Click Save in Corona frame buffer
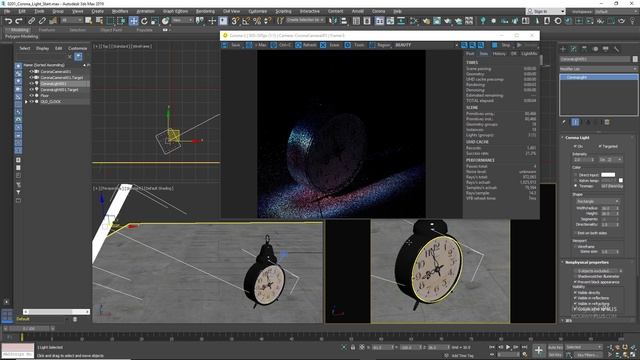The image size is (640, 360). tap(231, 45)
